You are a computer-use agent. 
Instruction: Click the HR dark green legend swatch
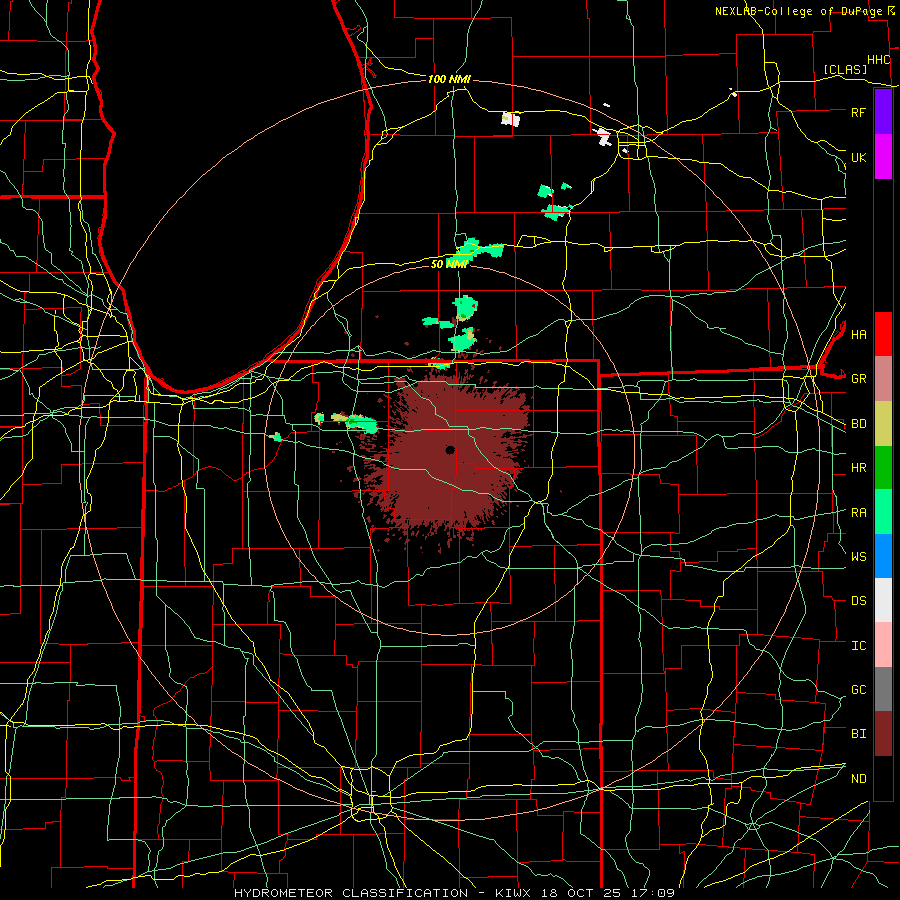[883, 467]
